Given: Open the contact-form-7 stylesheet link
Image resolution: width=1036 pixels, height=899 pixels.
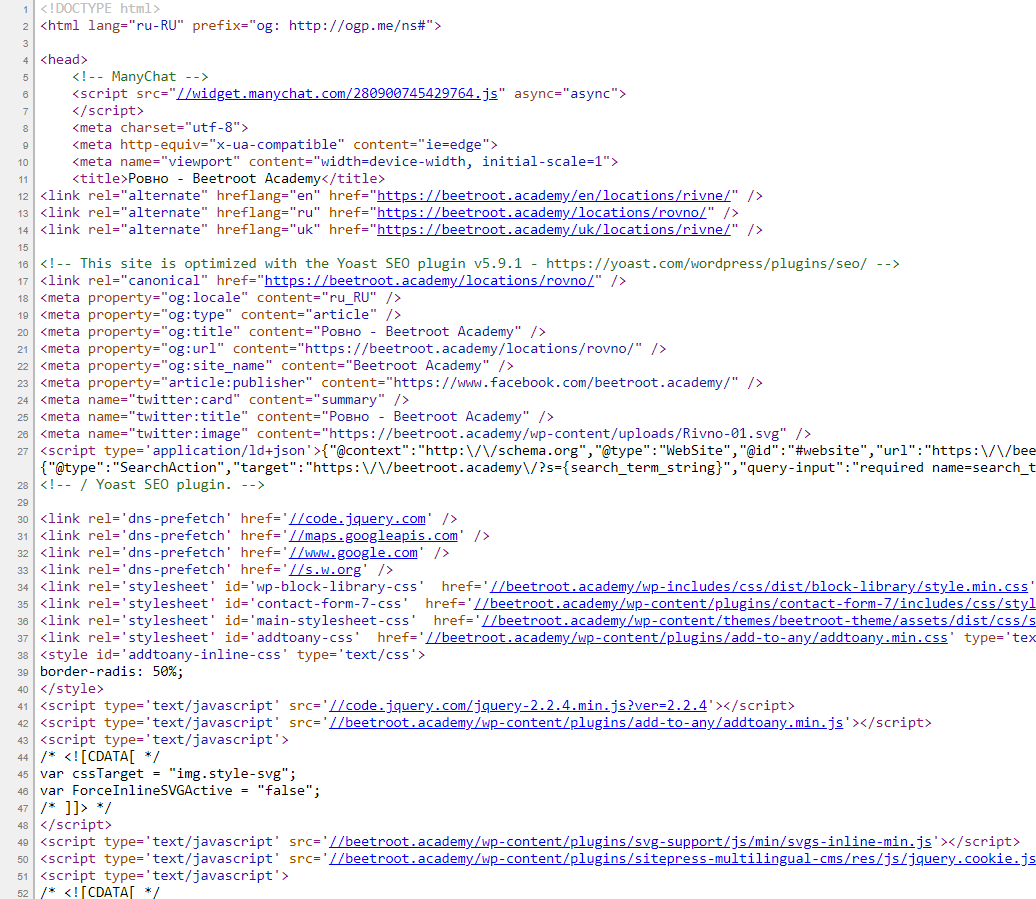Looking at the screenshot, I should pyautogui.click(x=755, y=604).
